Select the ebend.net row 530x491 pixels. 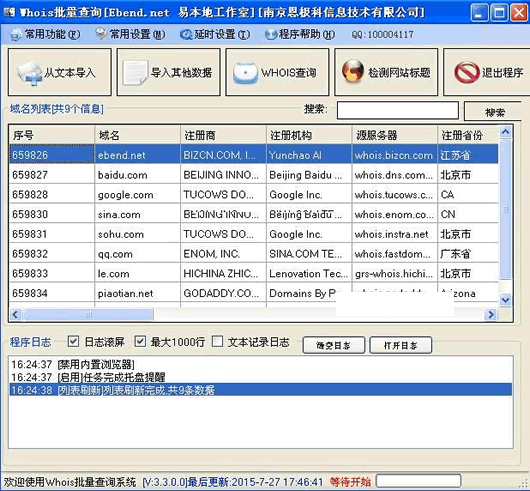[x=254, y=155]
